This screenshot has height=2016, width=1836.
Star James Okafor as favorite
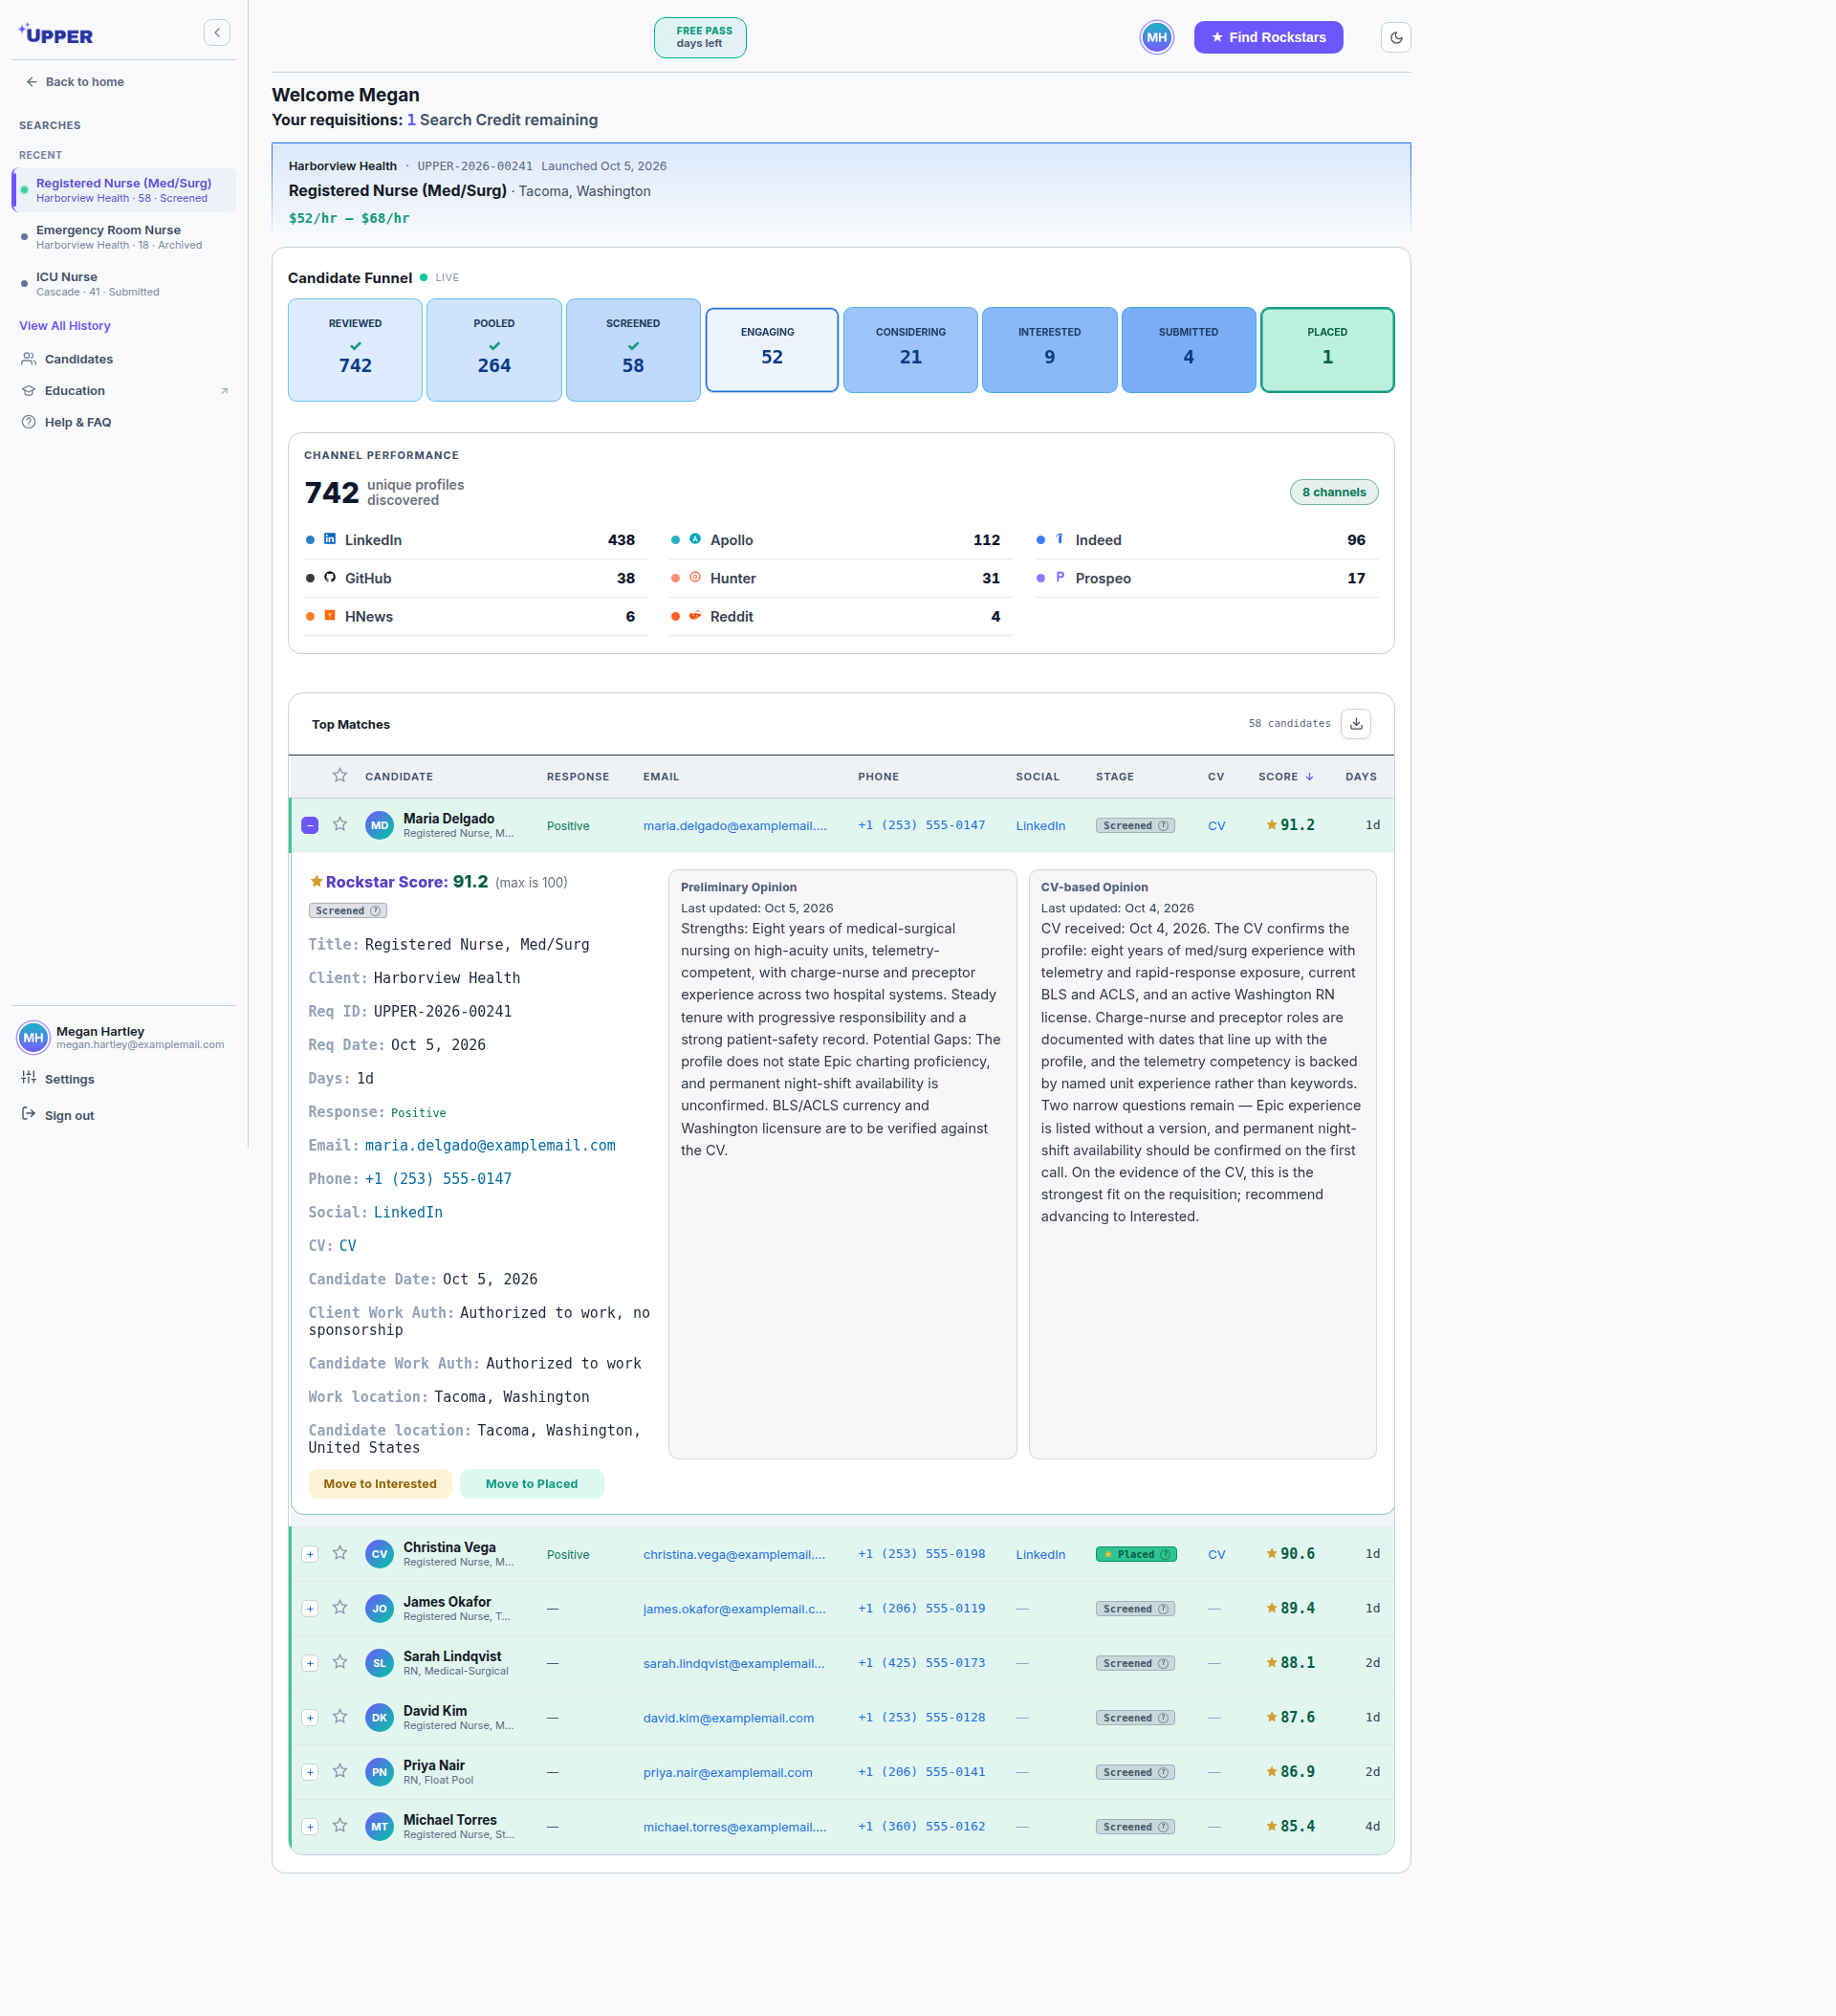[340, 1608]
